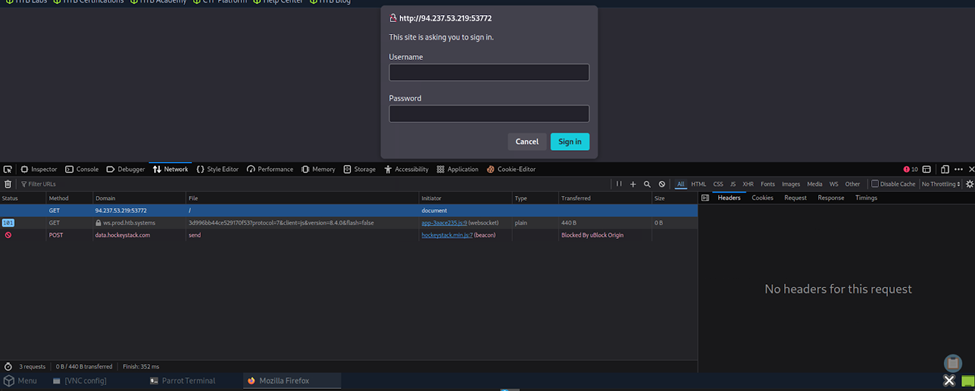Show the Cookies details tab
The image size is (975, 391).
[762, 198]
